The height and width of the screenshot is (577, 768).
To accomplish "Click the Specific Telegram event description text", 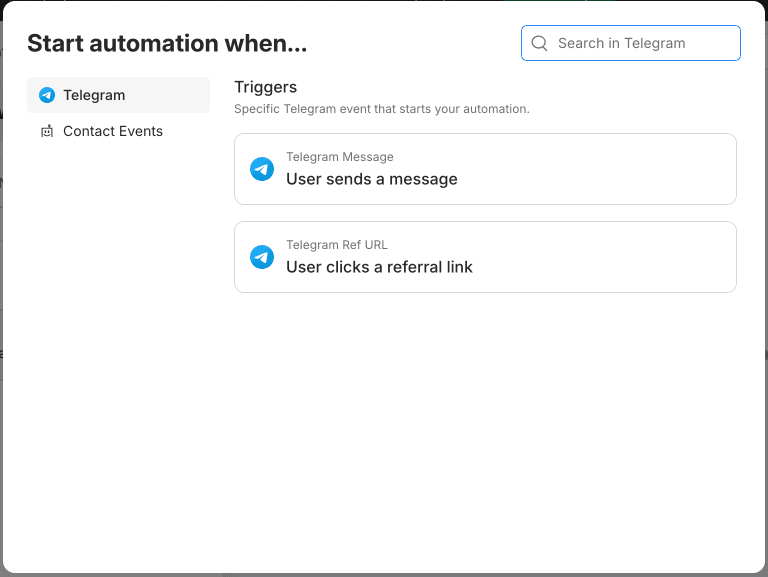I will (x=382, y=109).
